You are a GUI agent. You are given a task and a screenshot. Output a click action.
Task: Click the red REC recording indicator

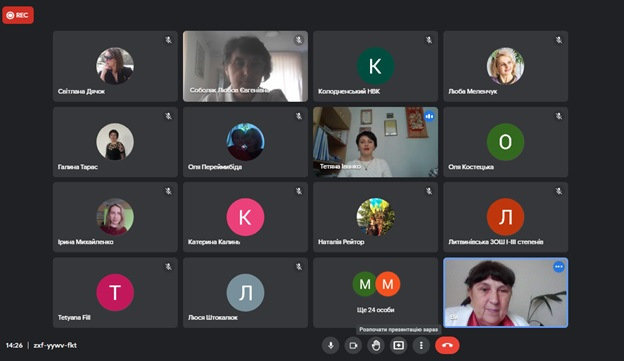pos(18,15)
